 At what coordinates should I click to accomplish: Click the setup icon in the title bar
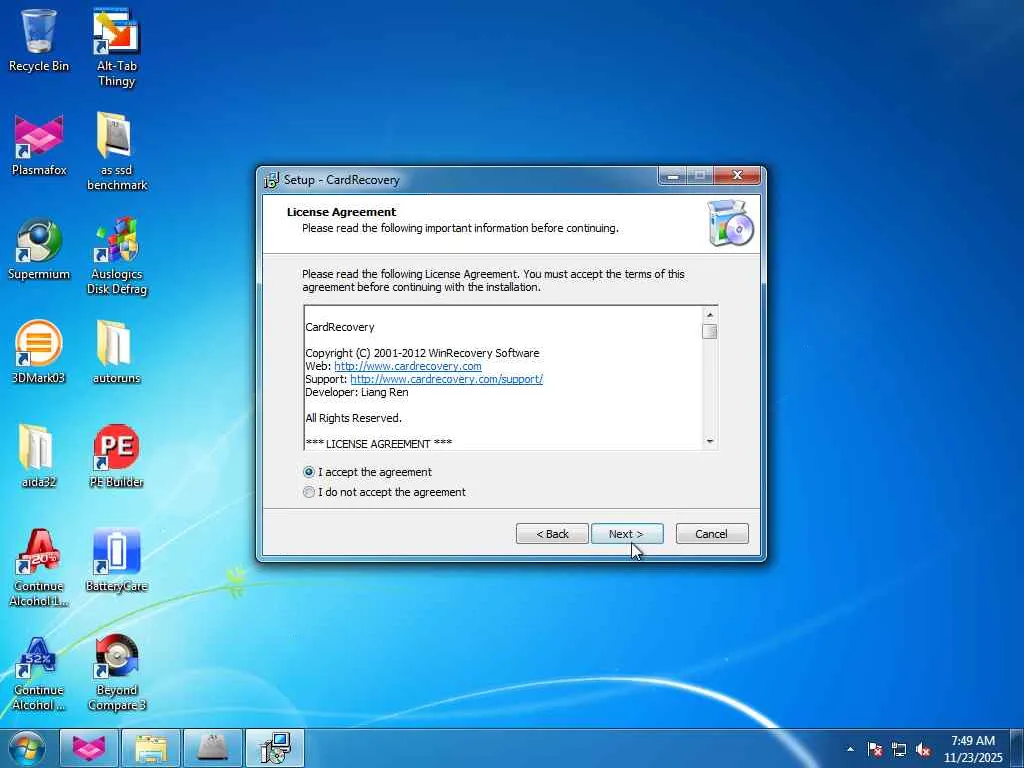pos(270,180)
